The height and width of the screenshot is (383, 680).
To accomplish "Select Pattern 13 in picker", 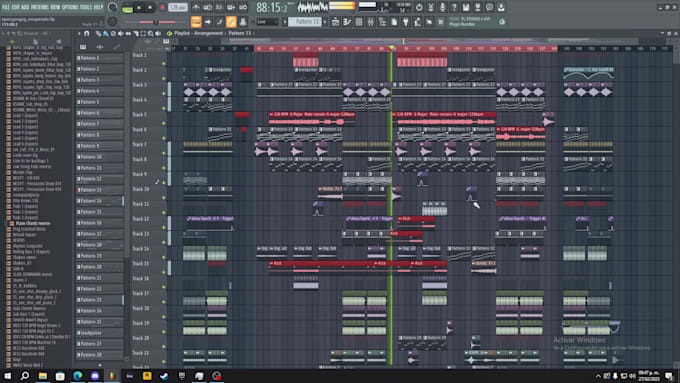I will (99, 190).
